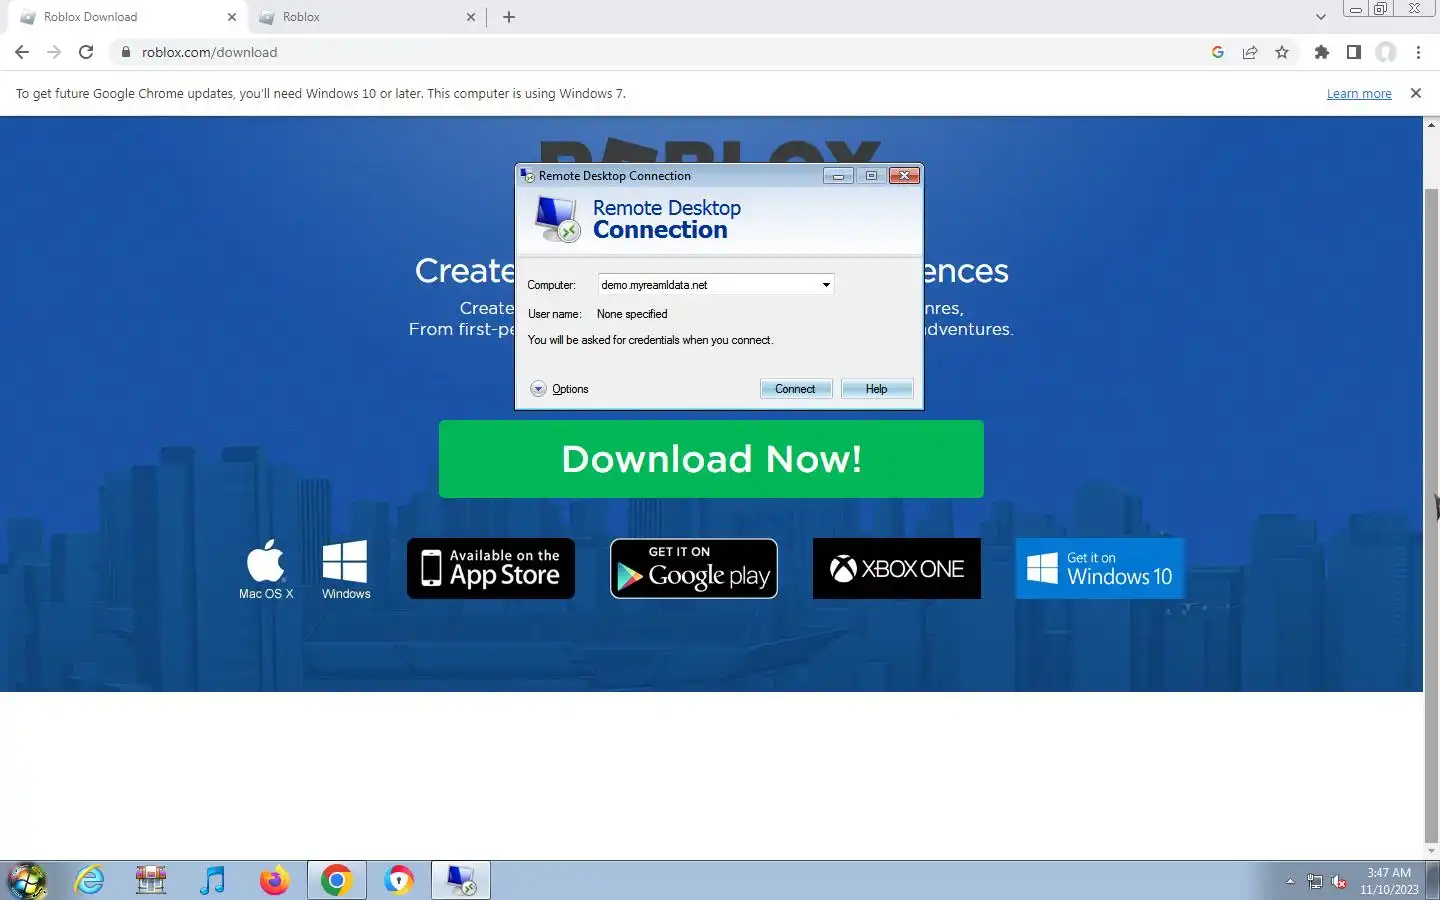Minimize the Remote Desktop Connection dialog
1440x900 pixels.
(x=838, y=176)
